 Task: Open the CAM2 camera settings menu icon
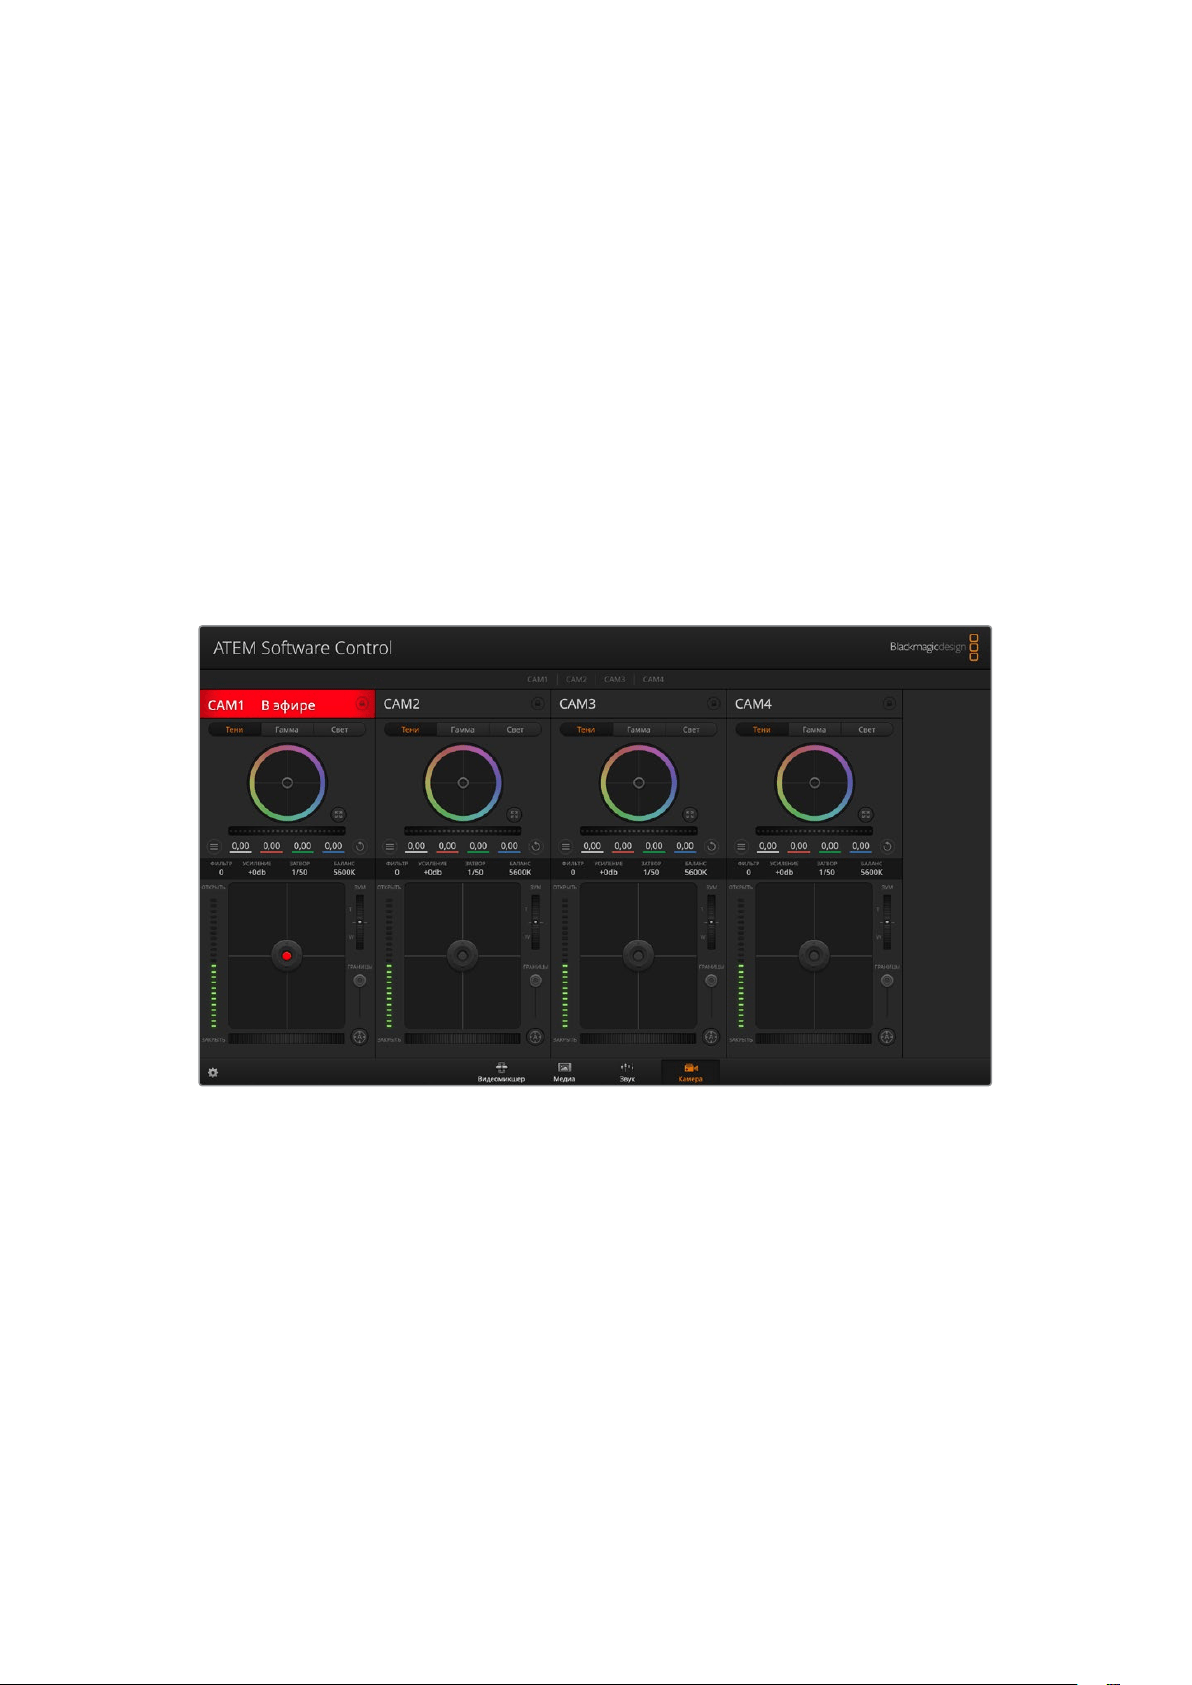click(390, 847)
